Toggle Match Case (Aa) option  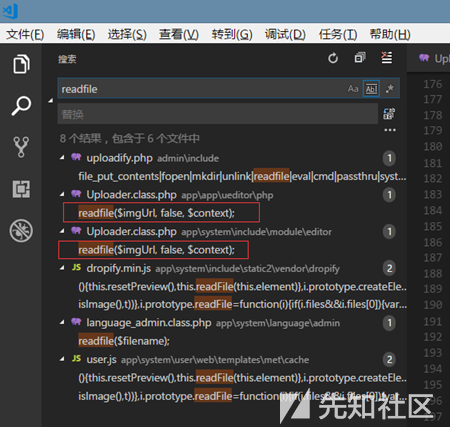353,89
